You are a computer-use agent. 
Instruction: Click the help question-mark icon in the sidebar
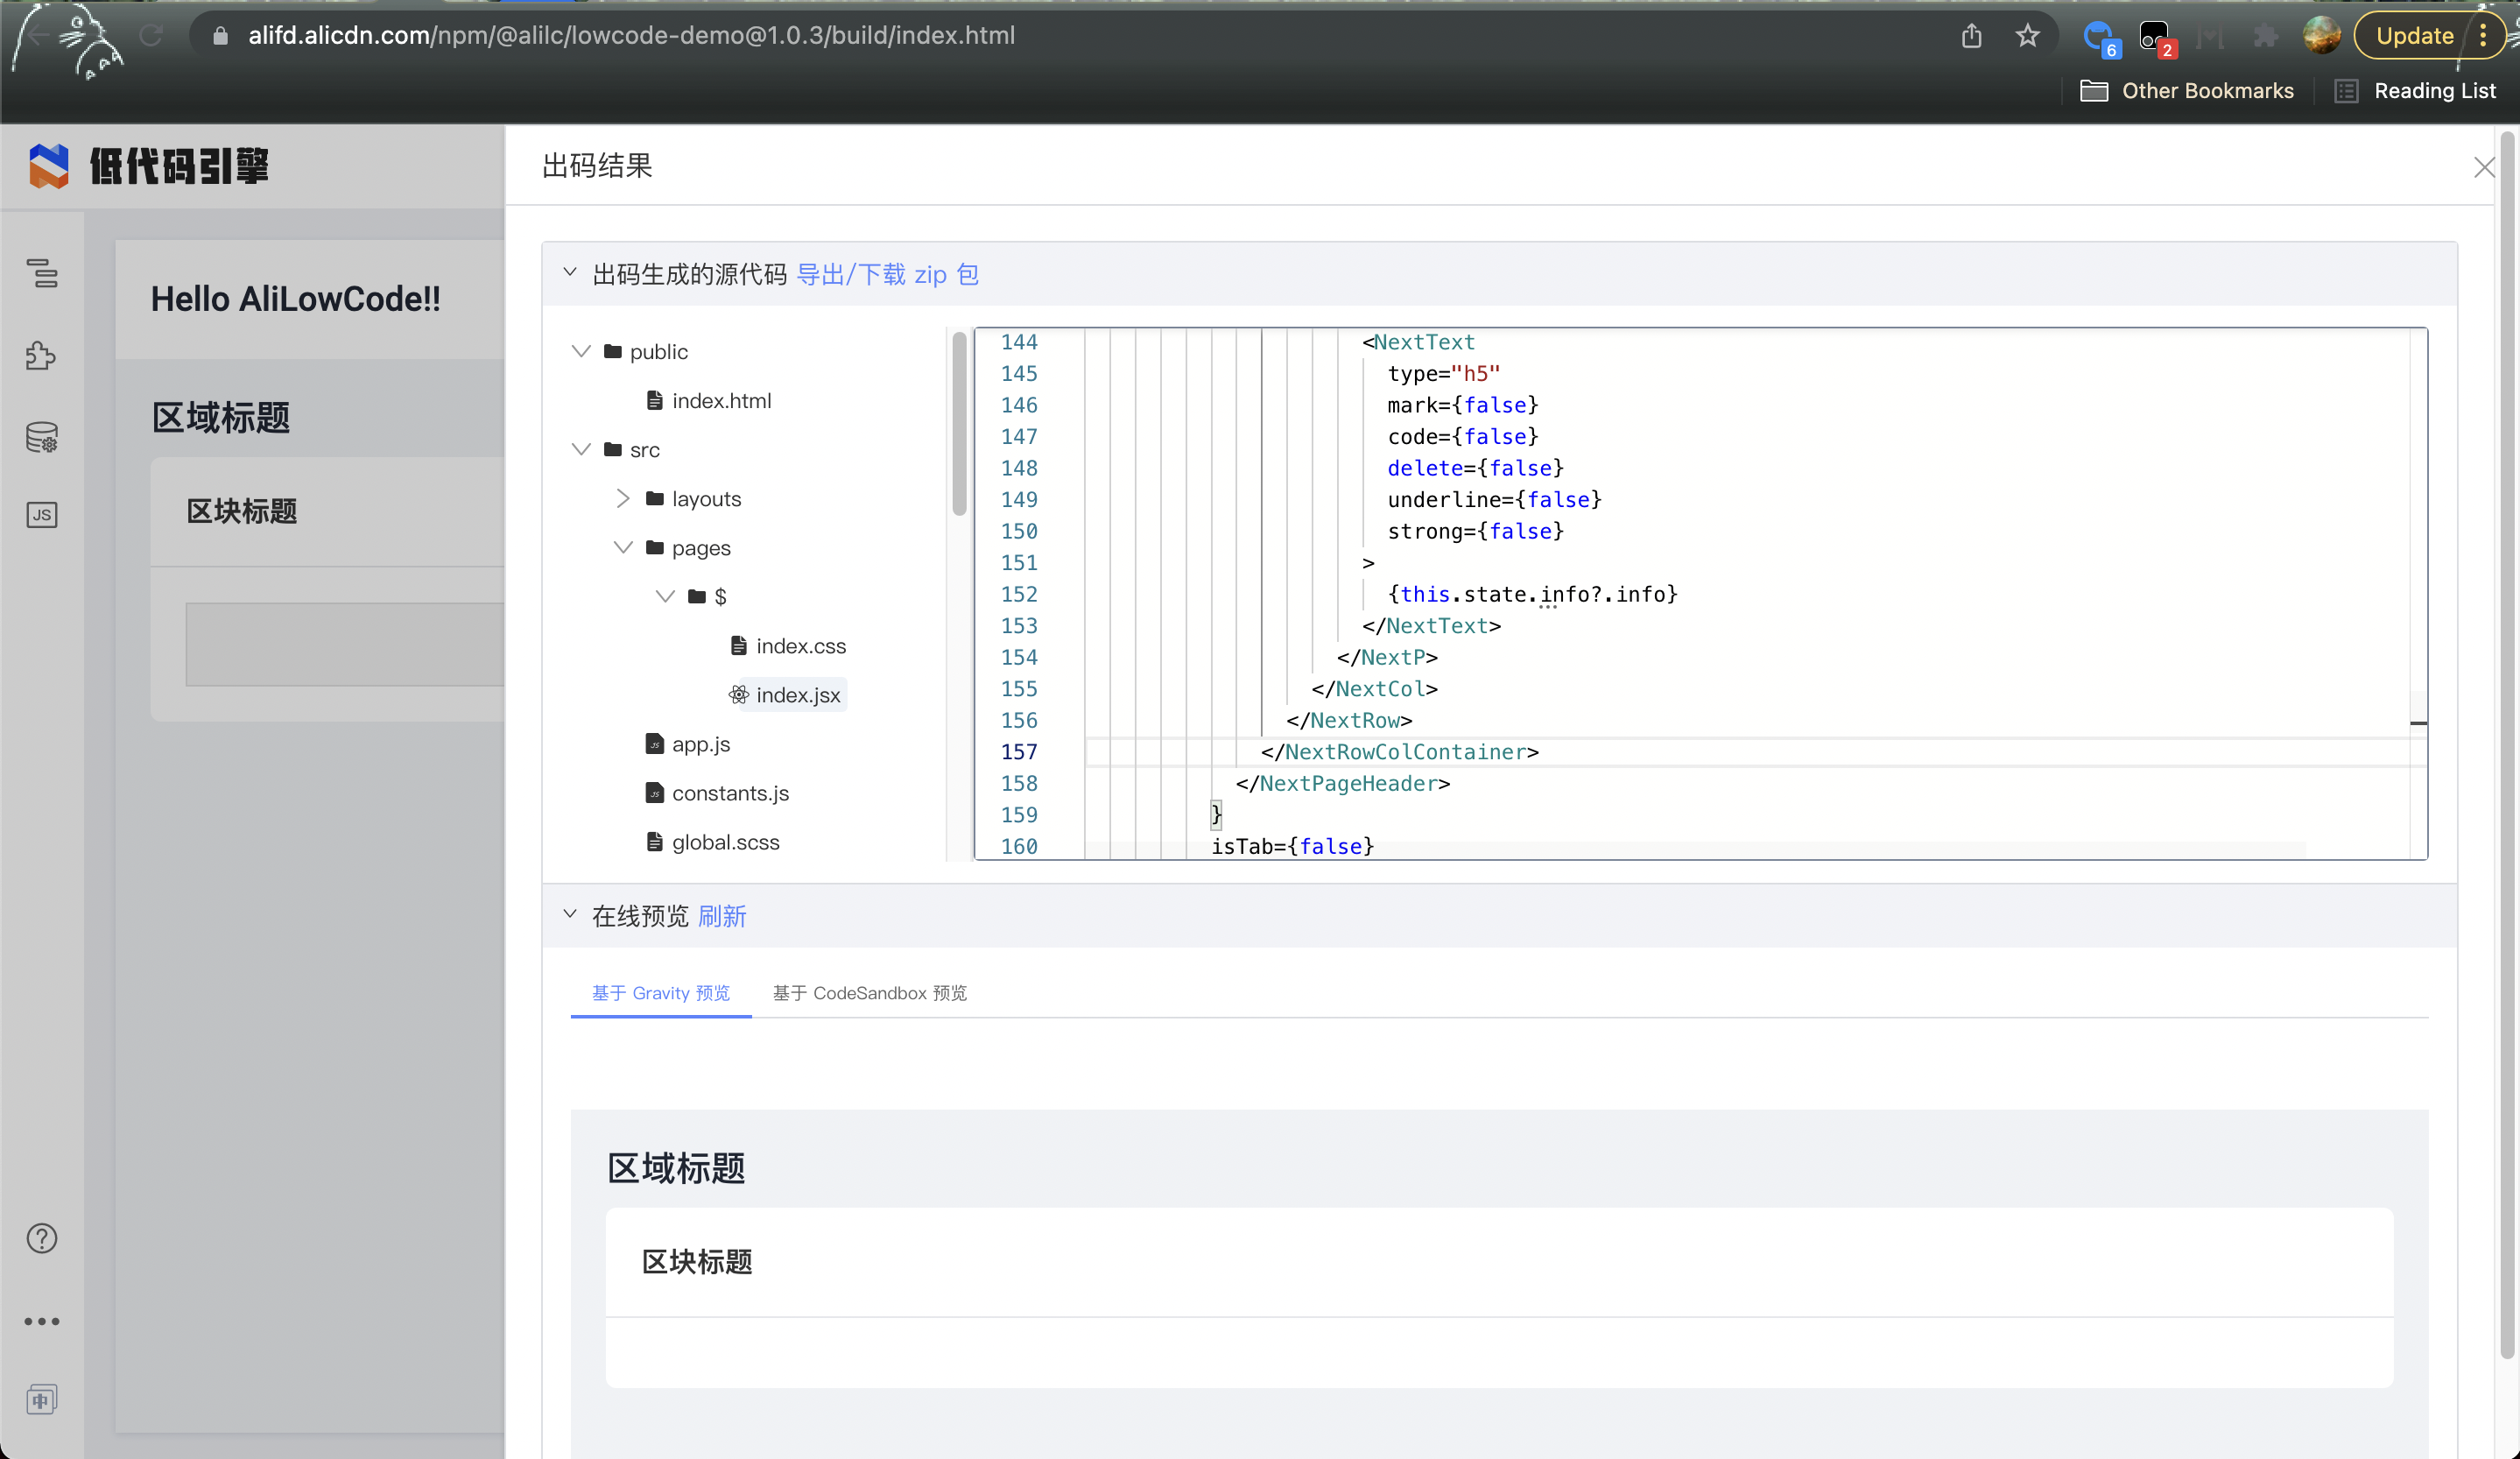tap(41, 1237)
